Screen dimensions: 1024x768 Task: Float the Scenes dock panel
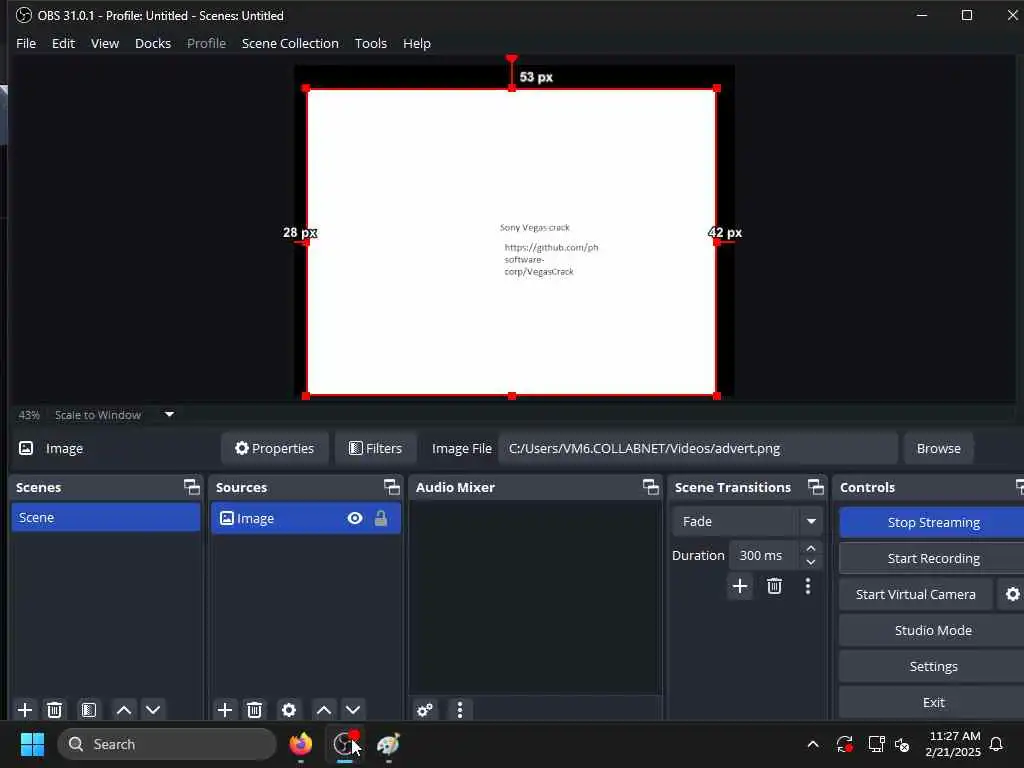click(x=191, y=487)
